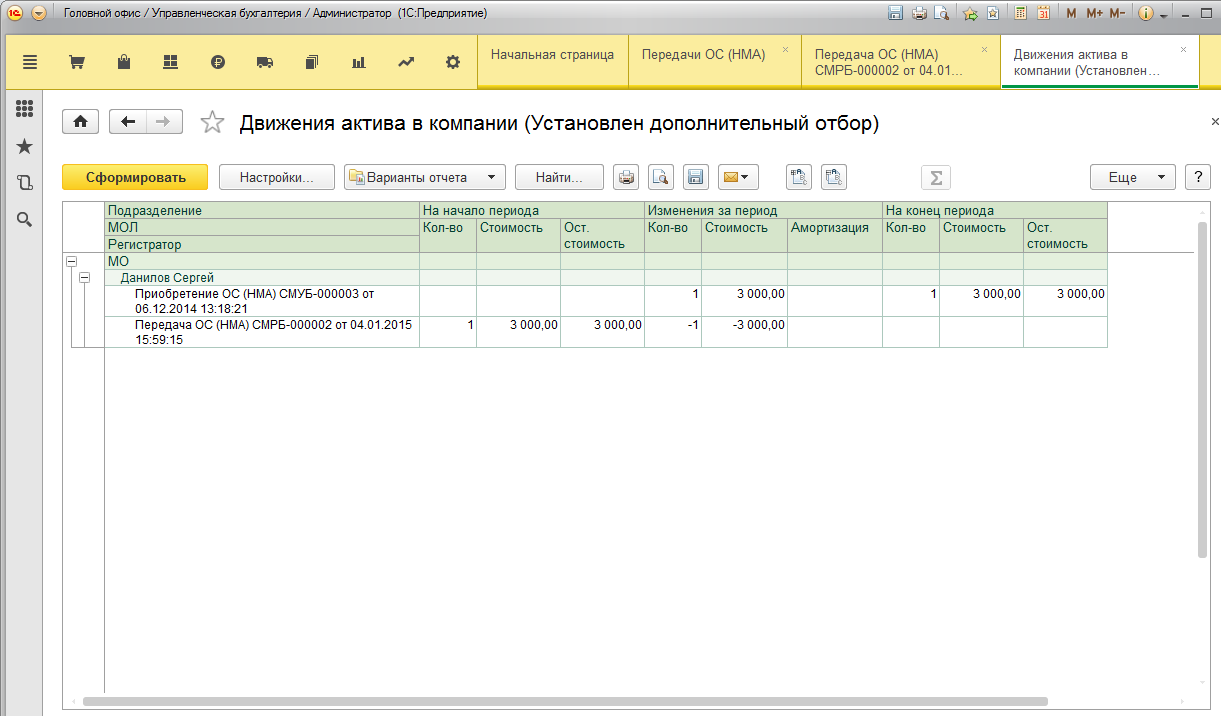The height and width of the screenshot is (716, 1221).
Task: Open the warehouse grid section icon
Action: pos(170,62)
